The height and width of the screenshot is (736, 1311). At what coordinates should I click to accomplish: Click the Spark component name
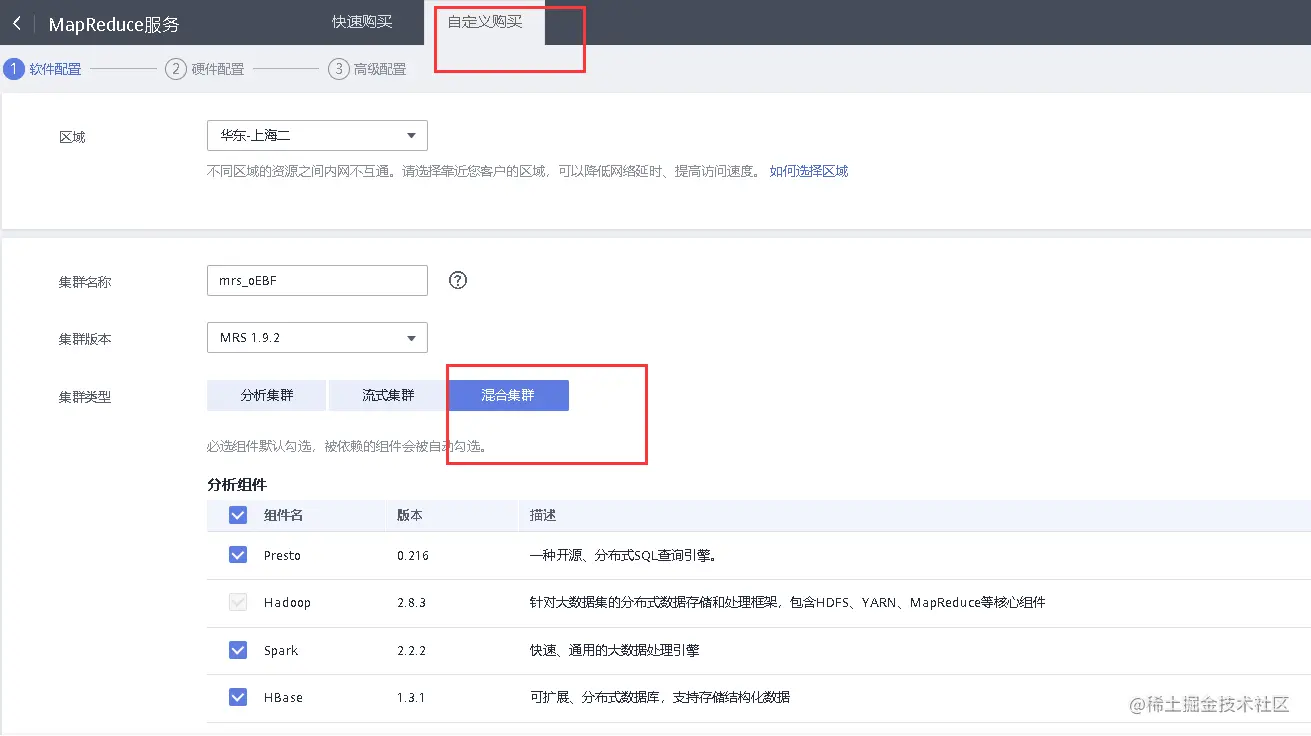point(281,651)
